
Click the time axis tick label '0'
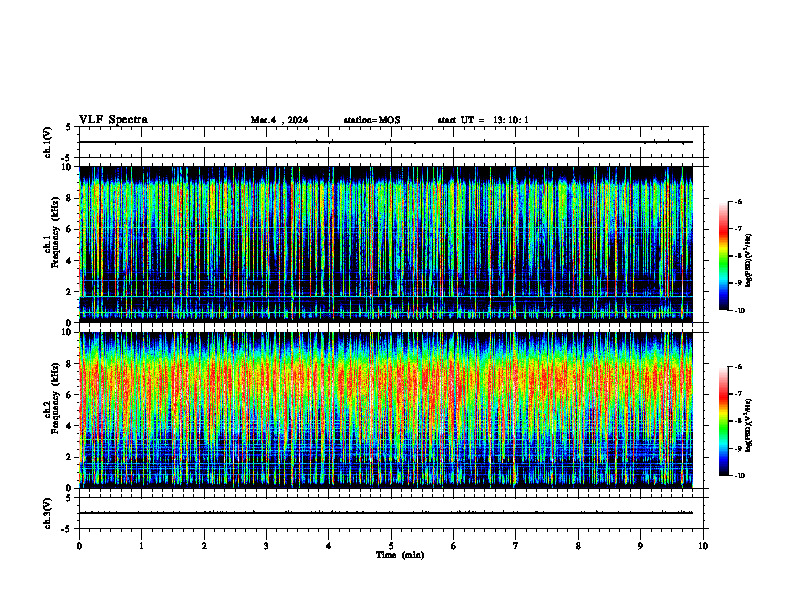pyautogui.click(x=79, y=546)
